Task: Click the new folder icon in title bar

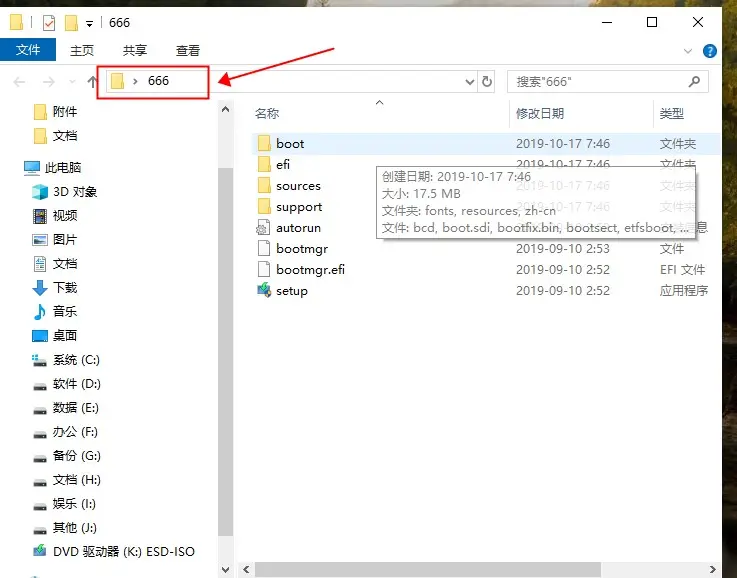Action: [x=71, y=23]
